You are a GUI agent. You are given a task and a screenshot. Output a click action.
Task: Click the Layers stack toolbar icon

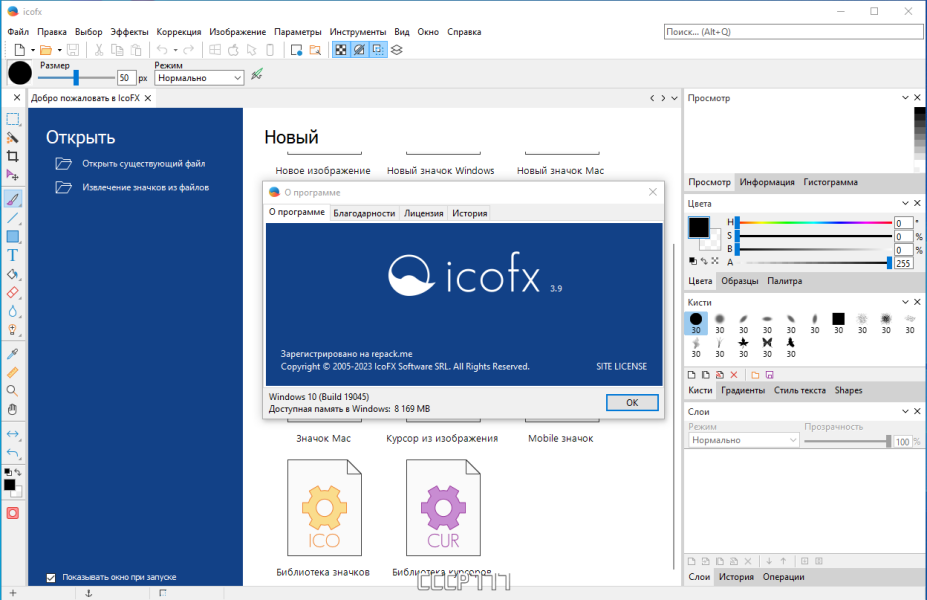pos(397,50)
